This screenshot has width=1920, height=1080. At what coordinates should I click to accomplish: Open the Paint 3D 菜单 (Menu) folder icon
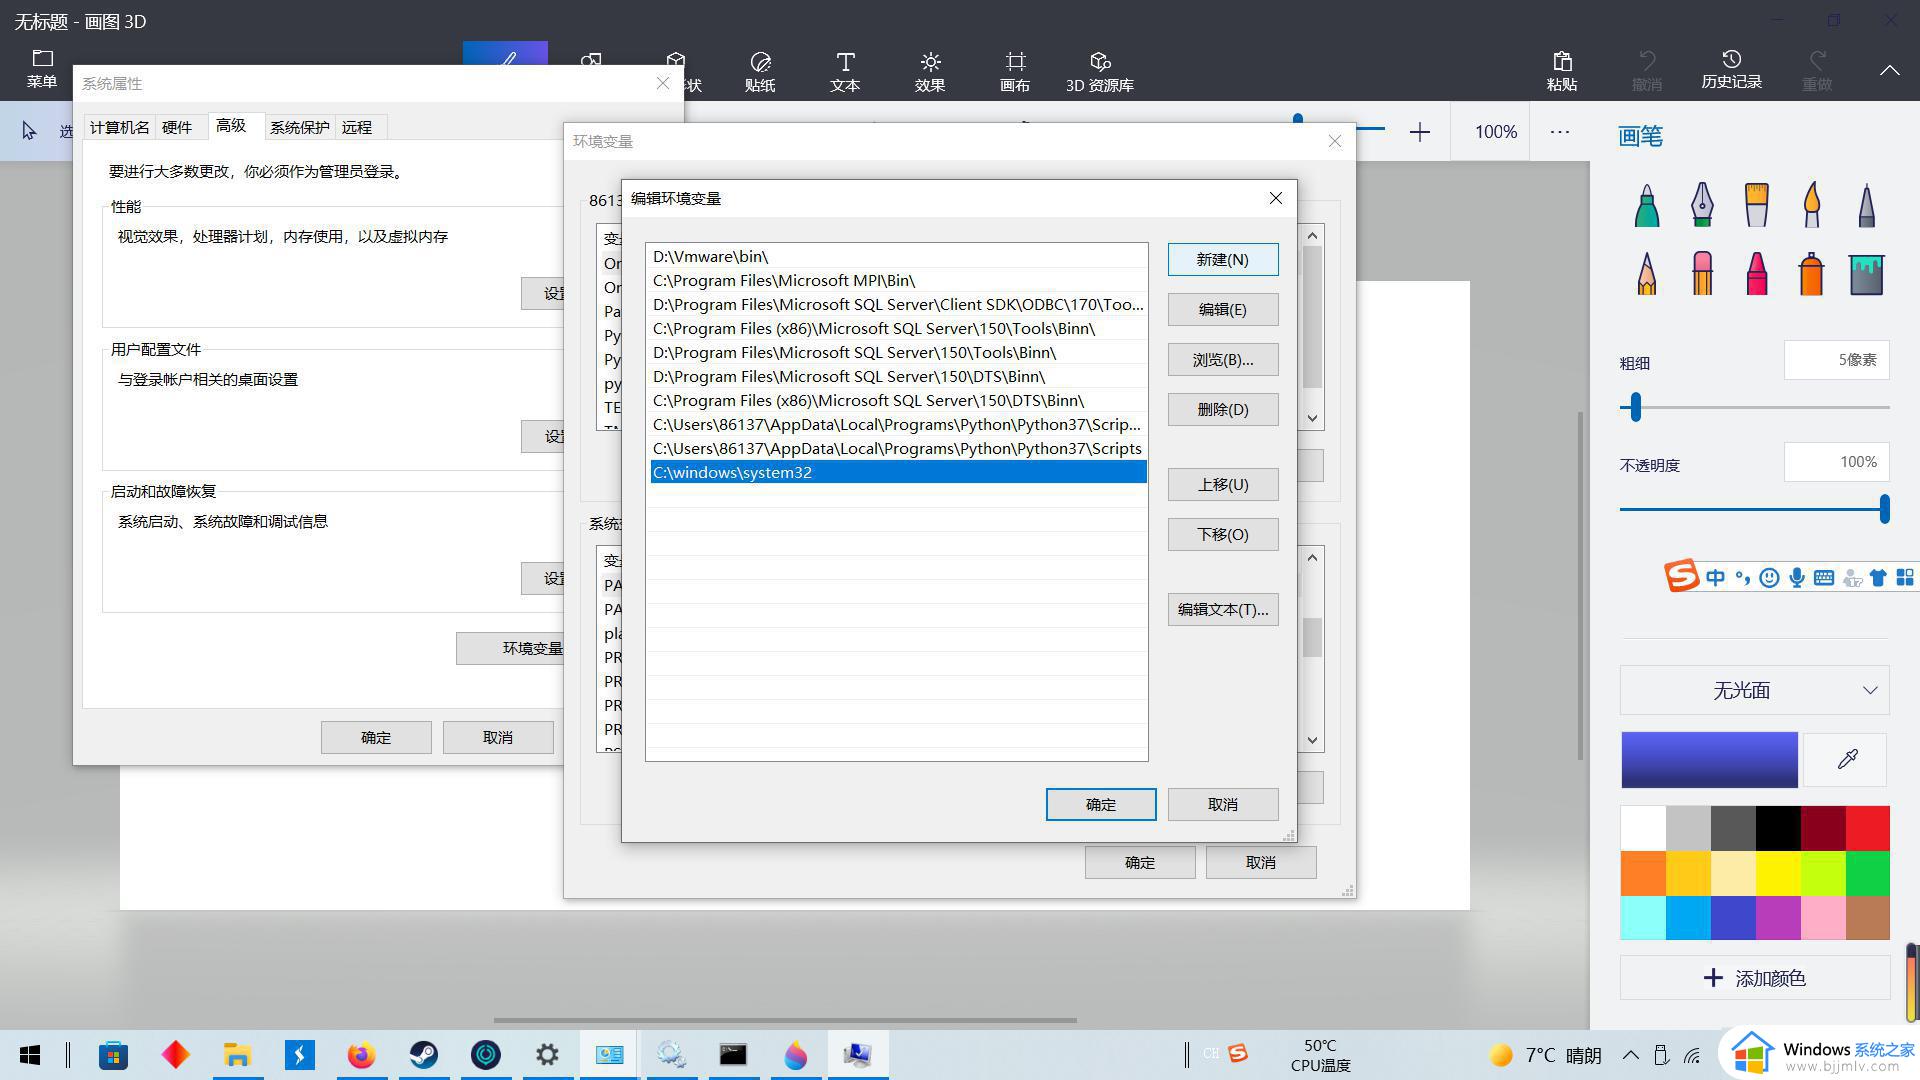42,69
